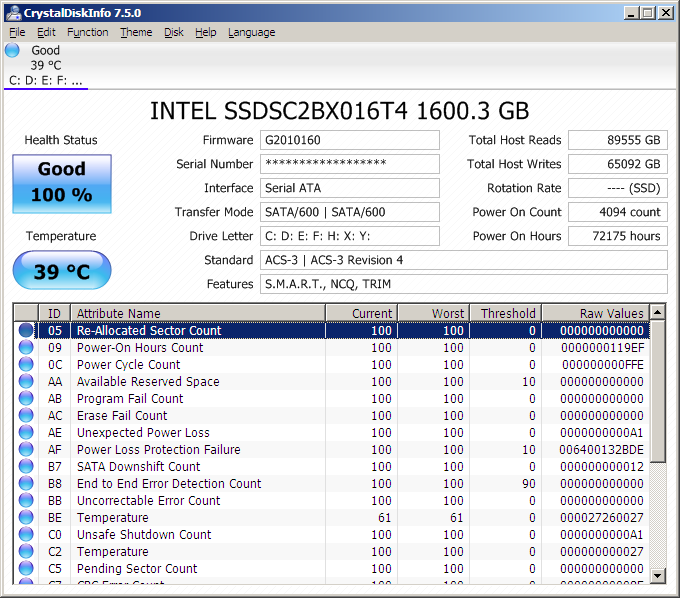Click the status orb next to Uncorrectable Error Count
This screenshot has width=680, height=598.
(26, 501)
